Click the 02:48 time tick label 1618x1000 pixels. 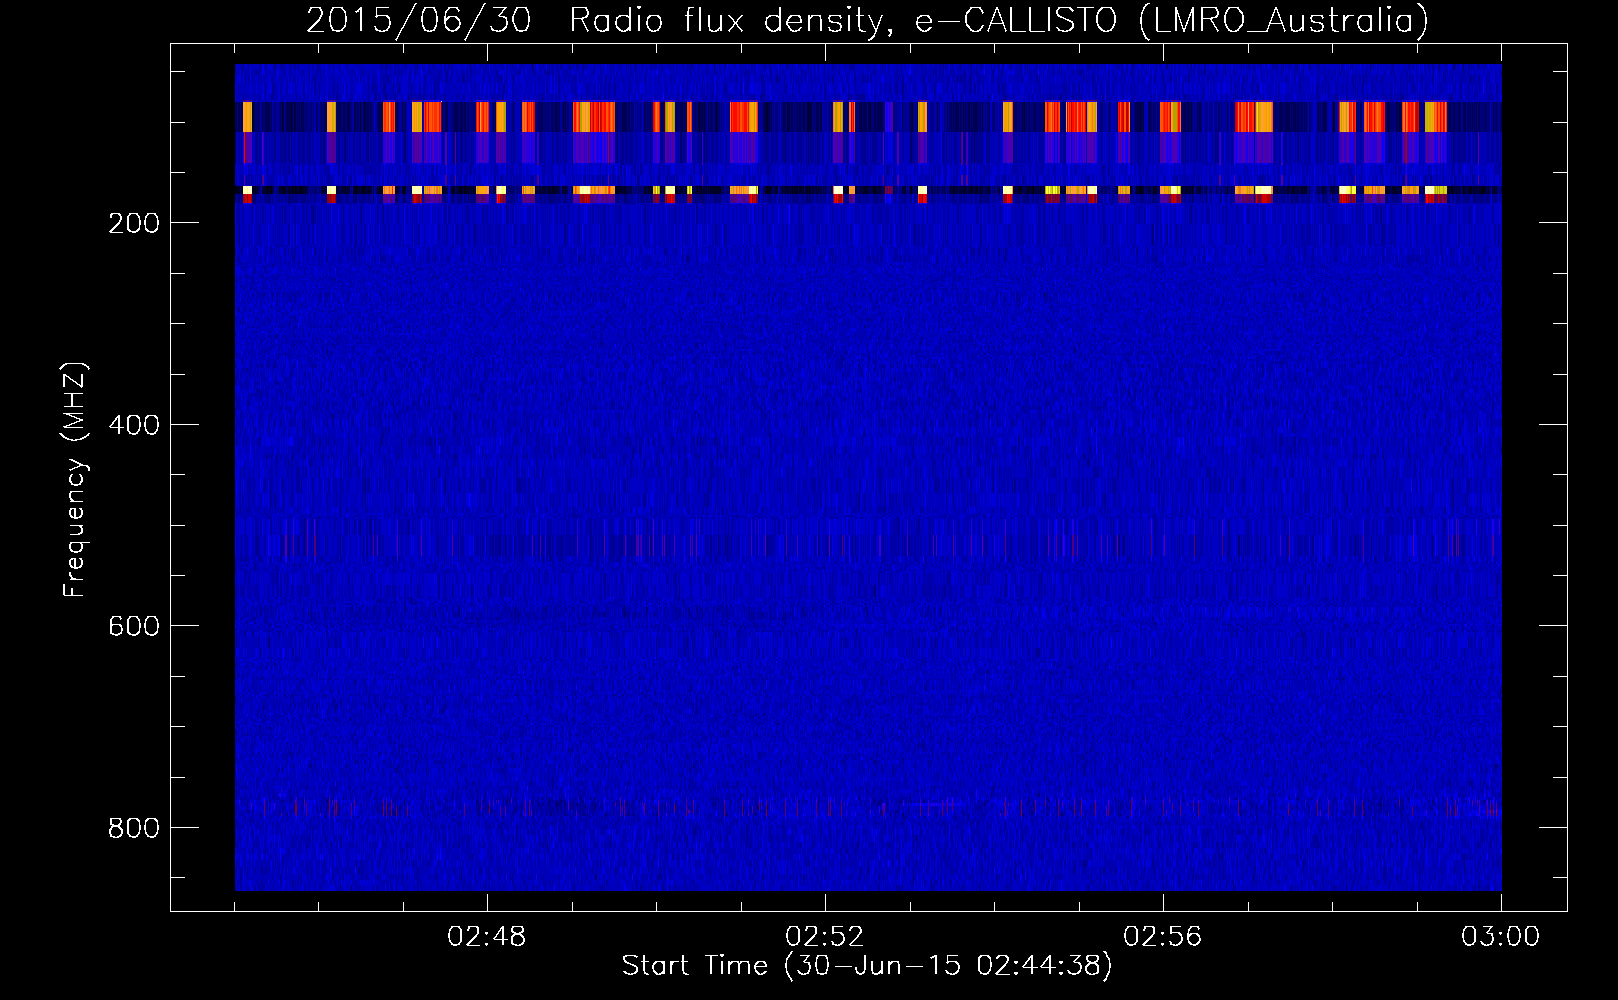pos(487,937)
